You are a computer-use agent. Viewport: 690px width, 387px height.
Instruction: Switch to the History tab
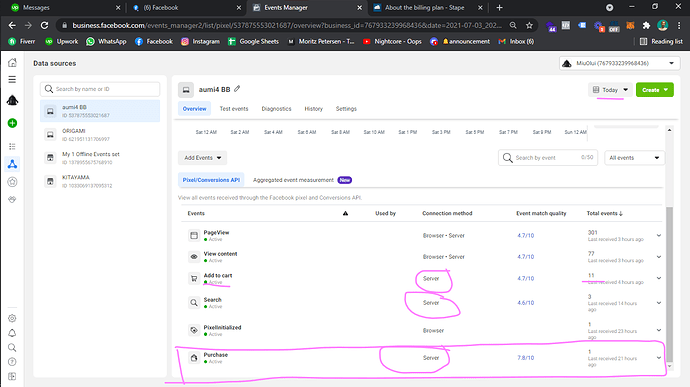(x=313, y=109)
